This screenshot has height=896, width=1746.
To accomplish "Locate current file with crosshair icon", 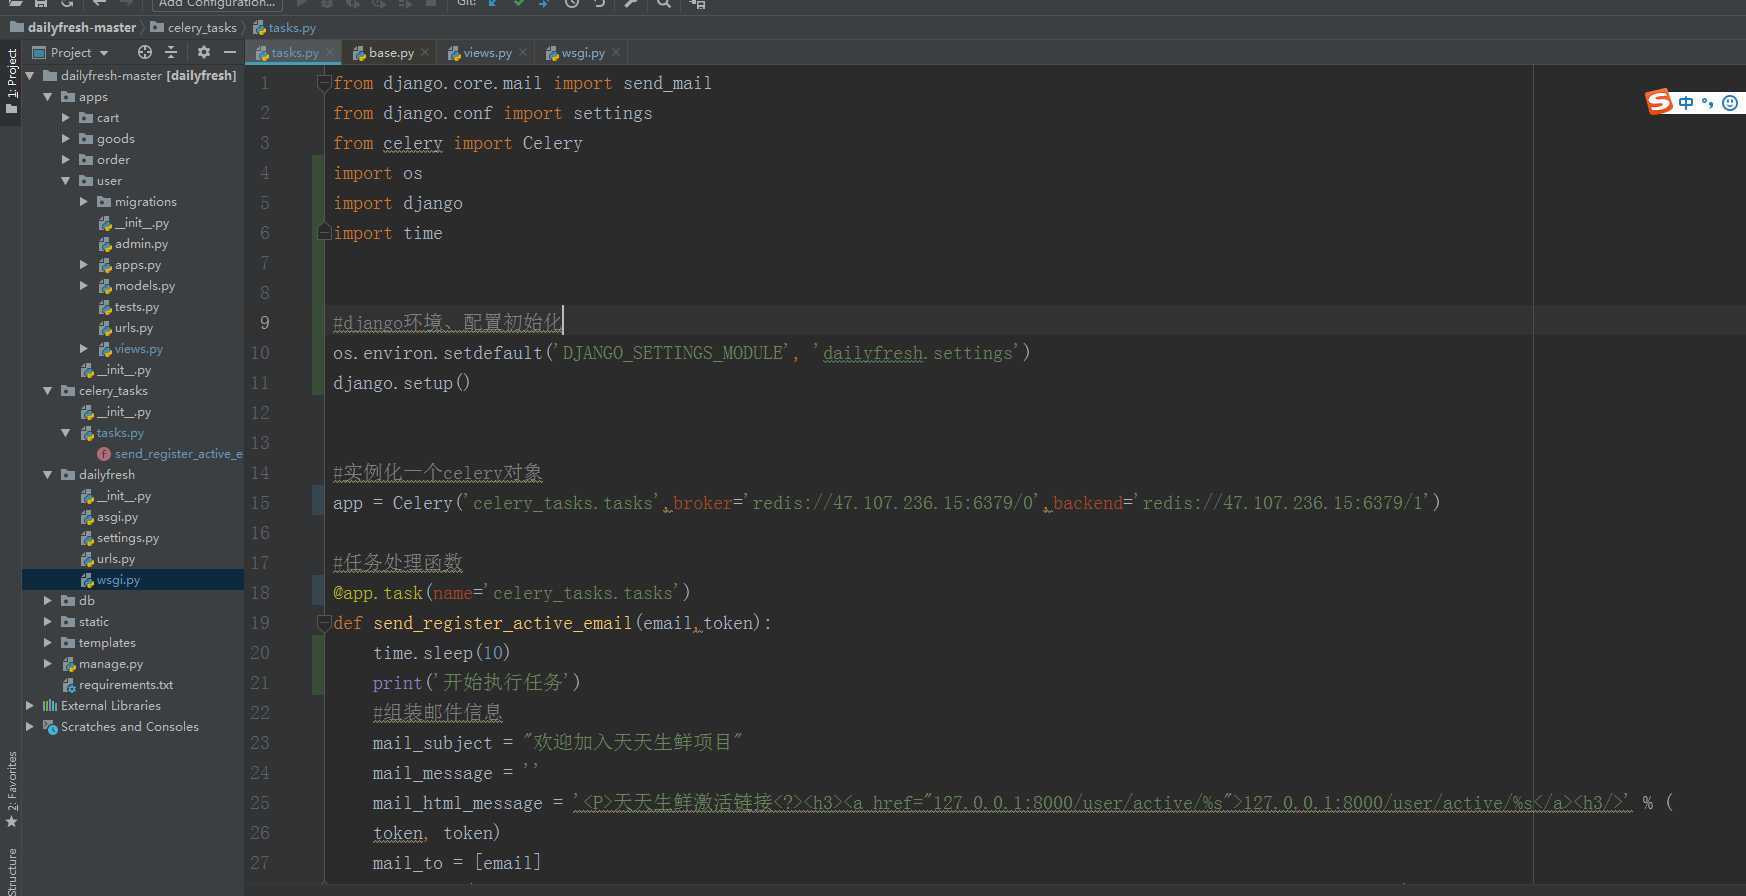I will tap(145, 52).
